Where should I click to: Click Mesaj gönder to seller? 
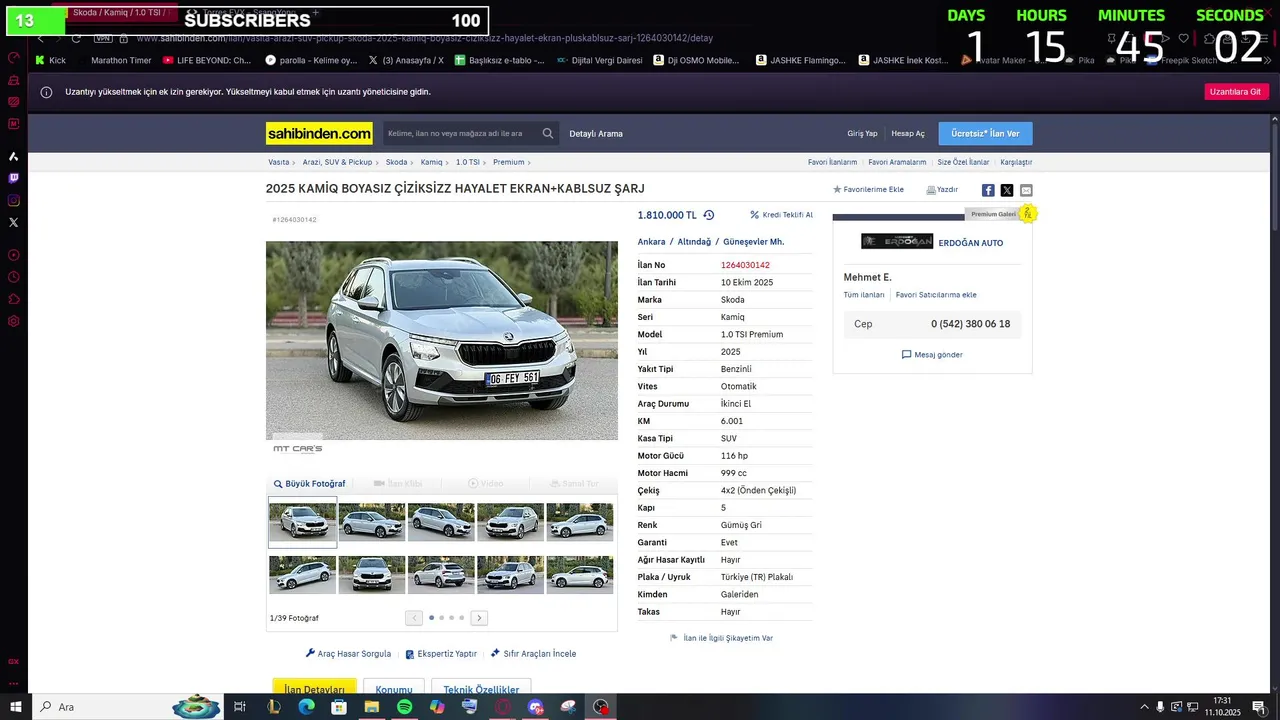(x=932, y=355)
